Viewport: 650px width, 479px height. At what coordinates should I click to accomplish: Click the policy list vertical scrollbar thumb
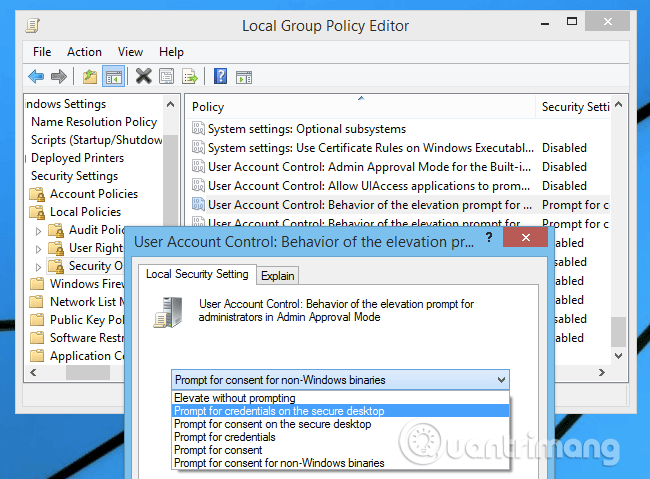(x=618, y=332)
